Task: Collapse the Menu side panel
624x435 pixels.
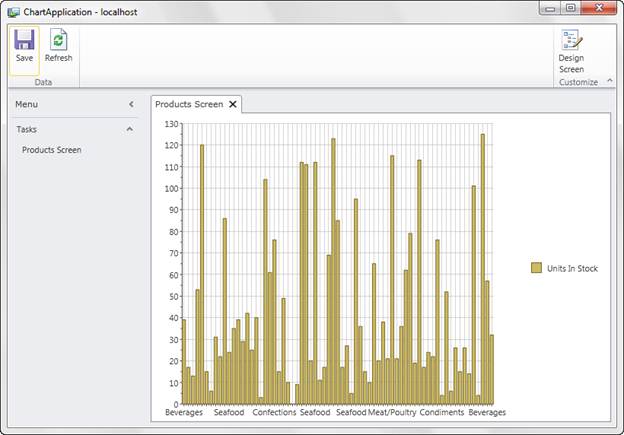Action: point(130,104)
